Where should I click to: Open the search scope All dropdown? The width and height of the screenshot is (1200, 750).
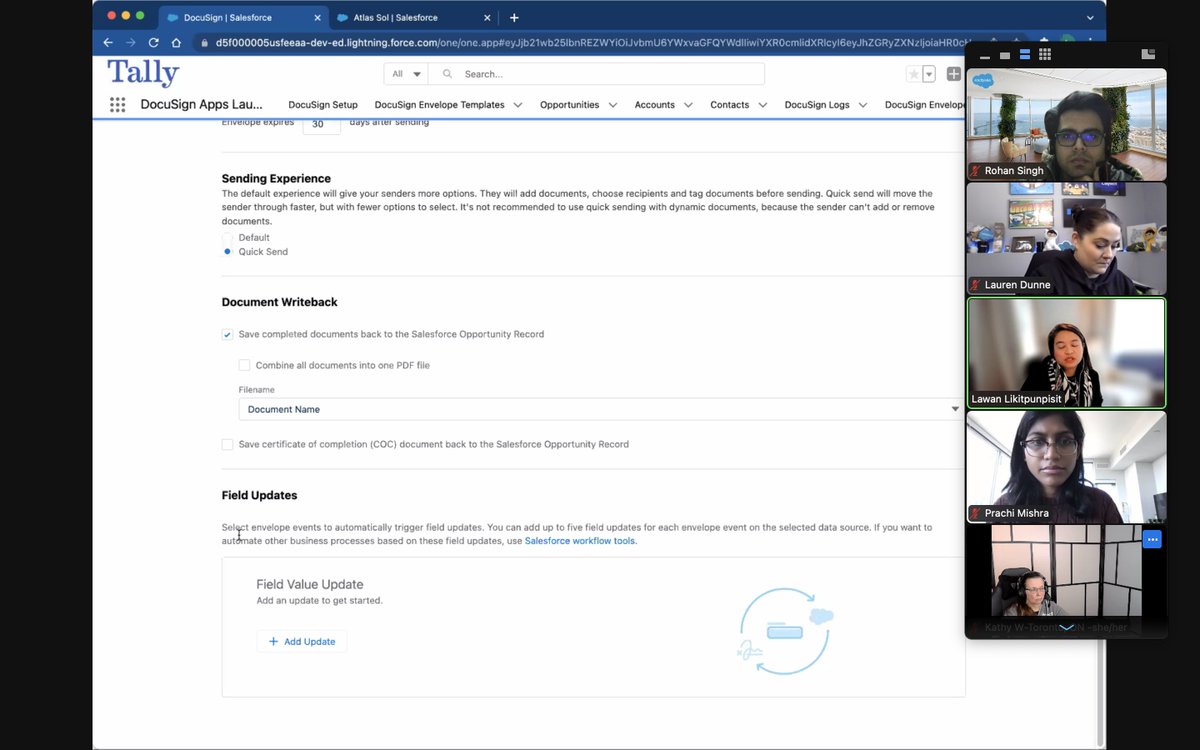point(406,74)
